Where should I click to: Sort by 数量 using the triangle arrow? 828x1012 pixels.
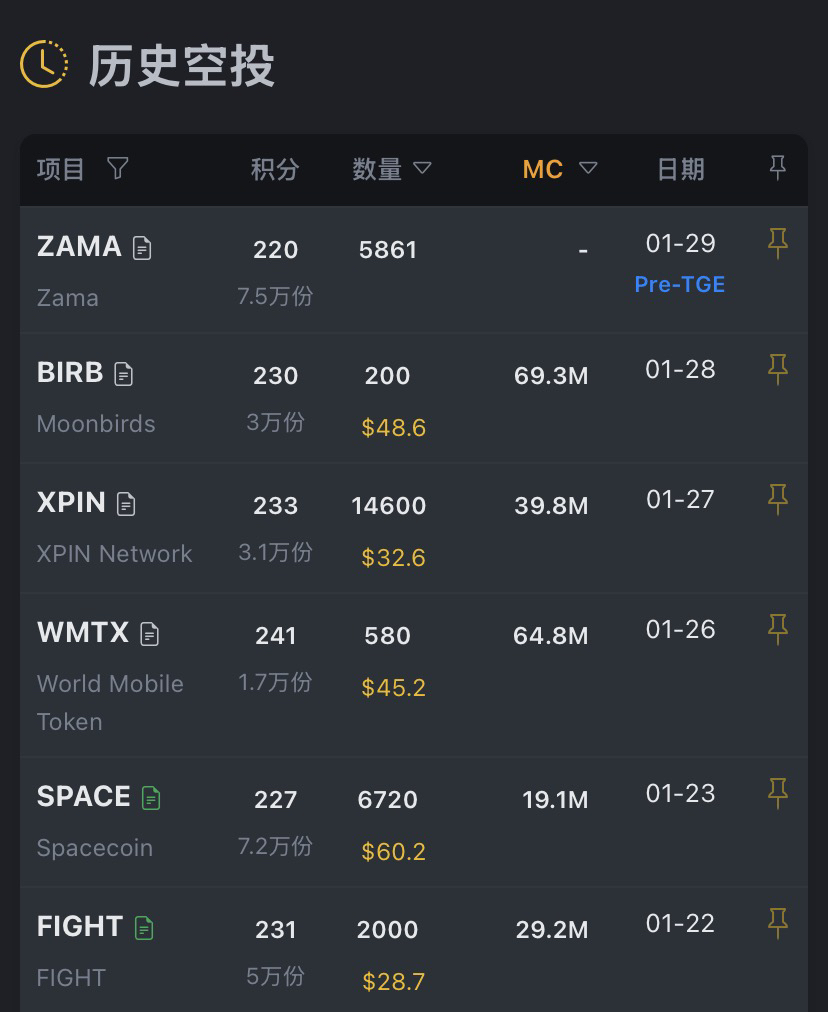point(422,168)
